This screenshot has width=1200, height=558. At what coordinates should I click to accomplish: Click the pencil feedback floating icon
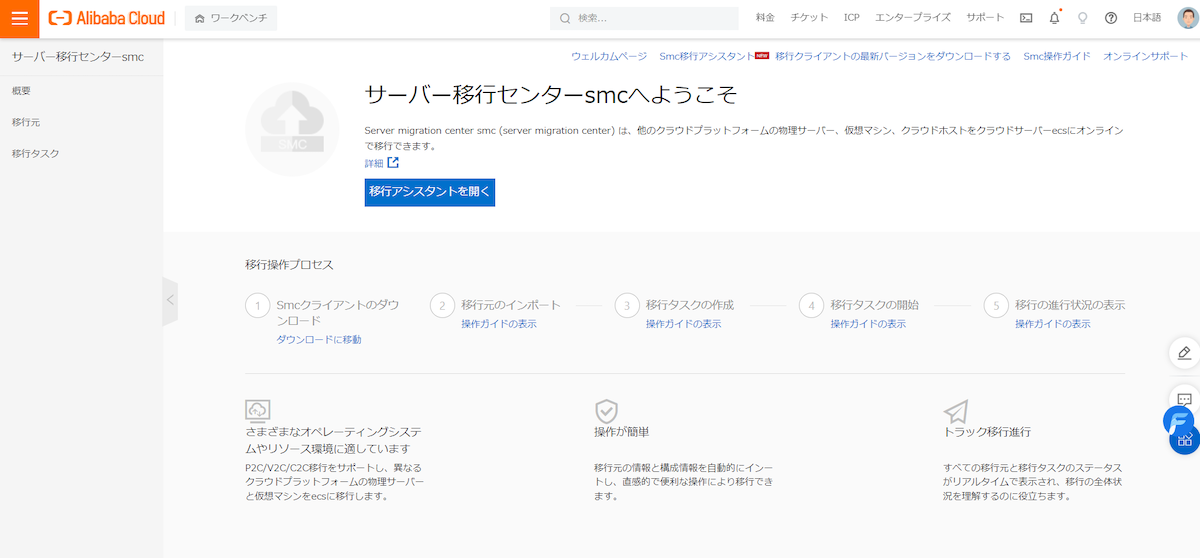pos(1184,353)
